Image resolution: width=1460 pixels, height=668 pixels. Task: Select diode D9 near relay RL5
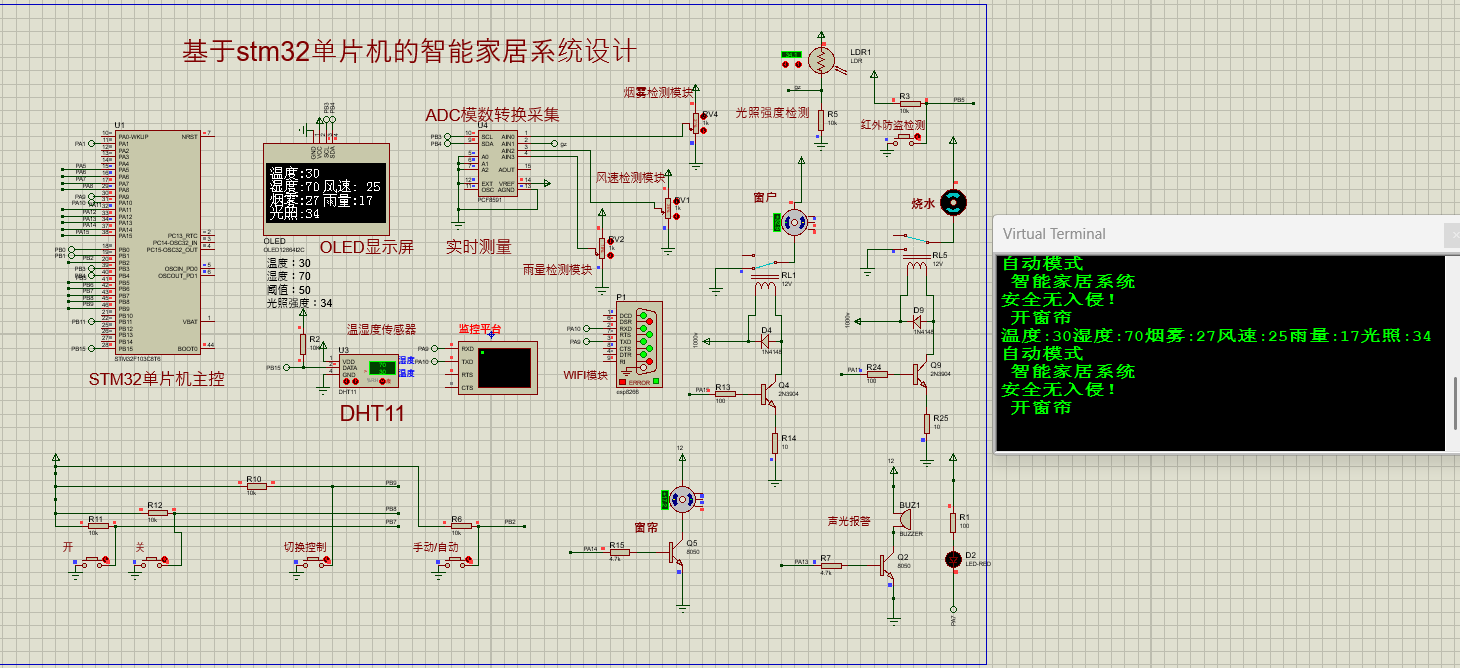pos(917,321)
